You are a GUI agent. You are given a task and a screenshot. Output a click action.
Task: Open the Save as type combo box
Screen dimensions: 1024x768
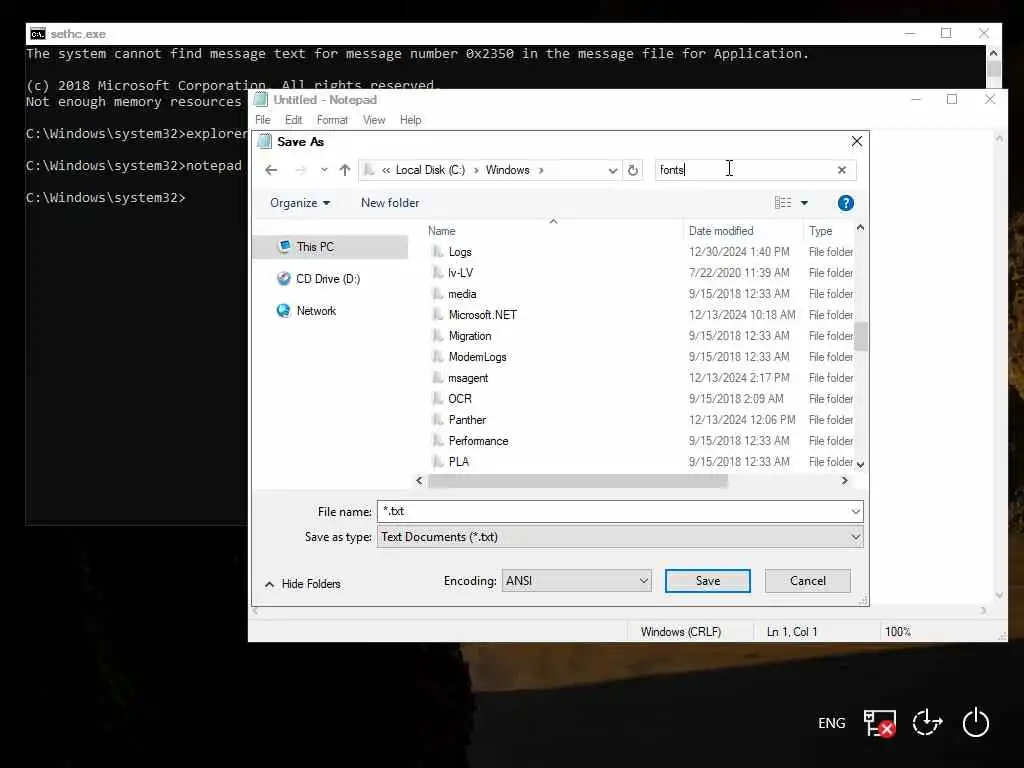(x=620, y=537)
